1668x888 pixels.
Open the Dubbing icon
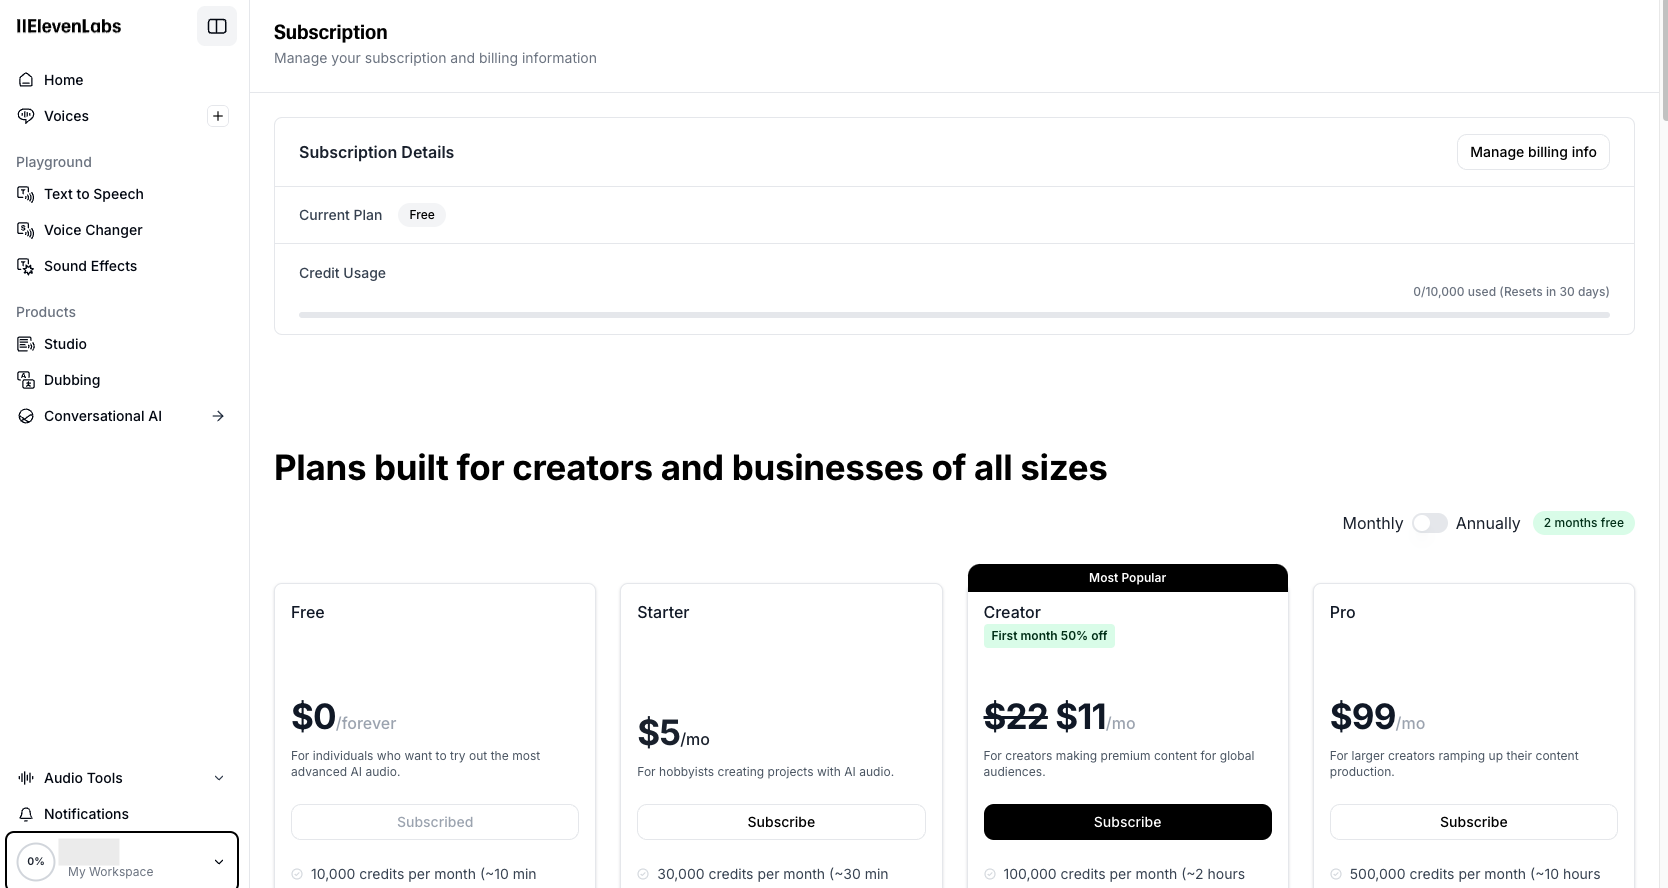(x=26, y=380)
